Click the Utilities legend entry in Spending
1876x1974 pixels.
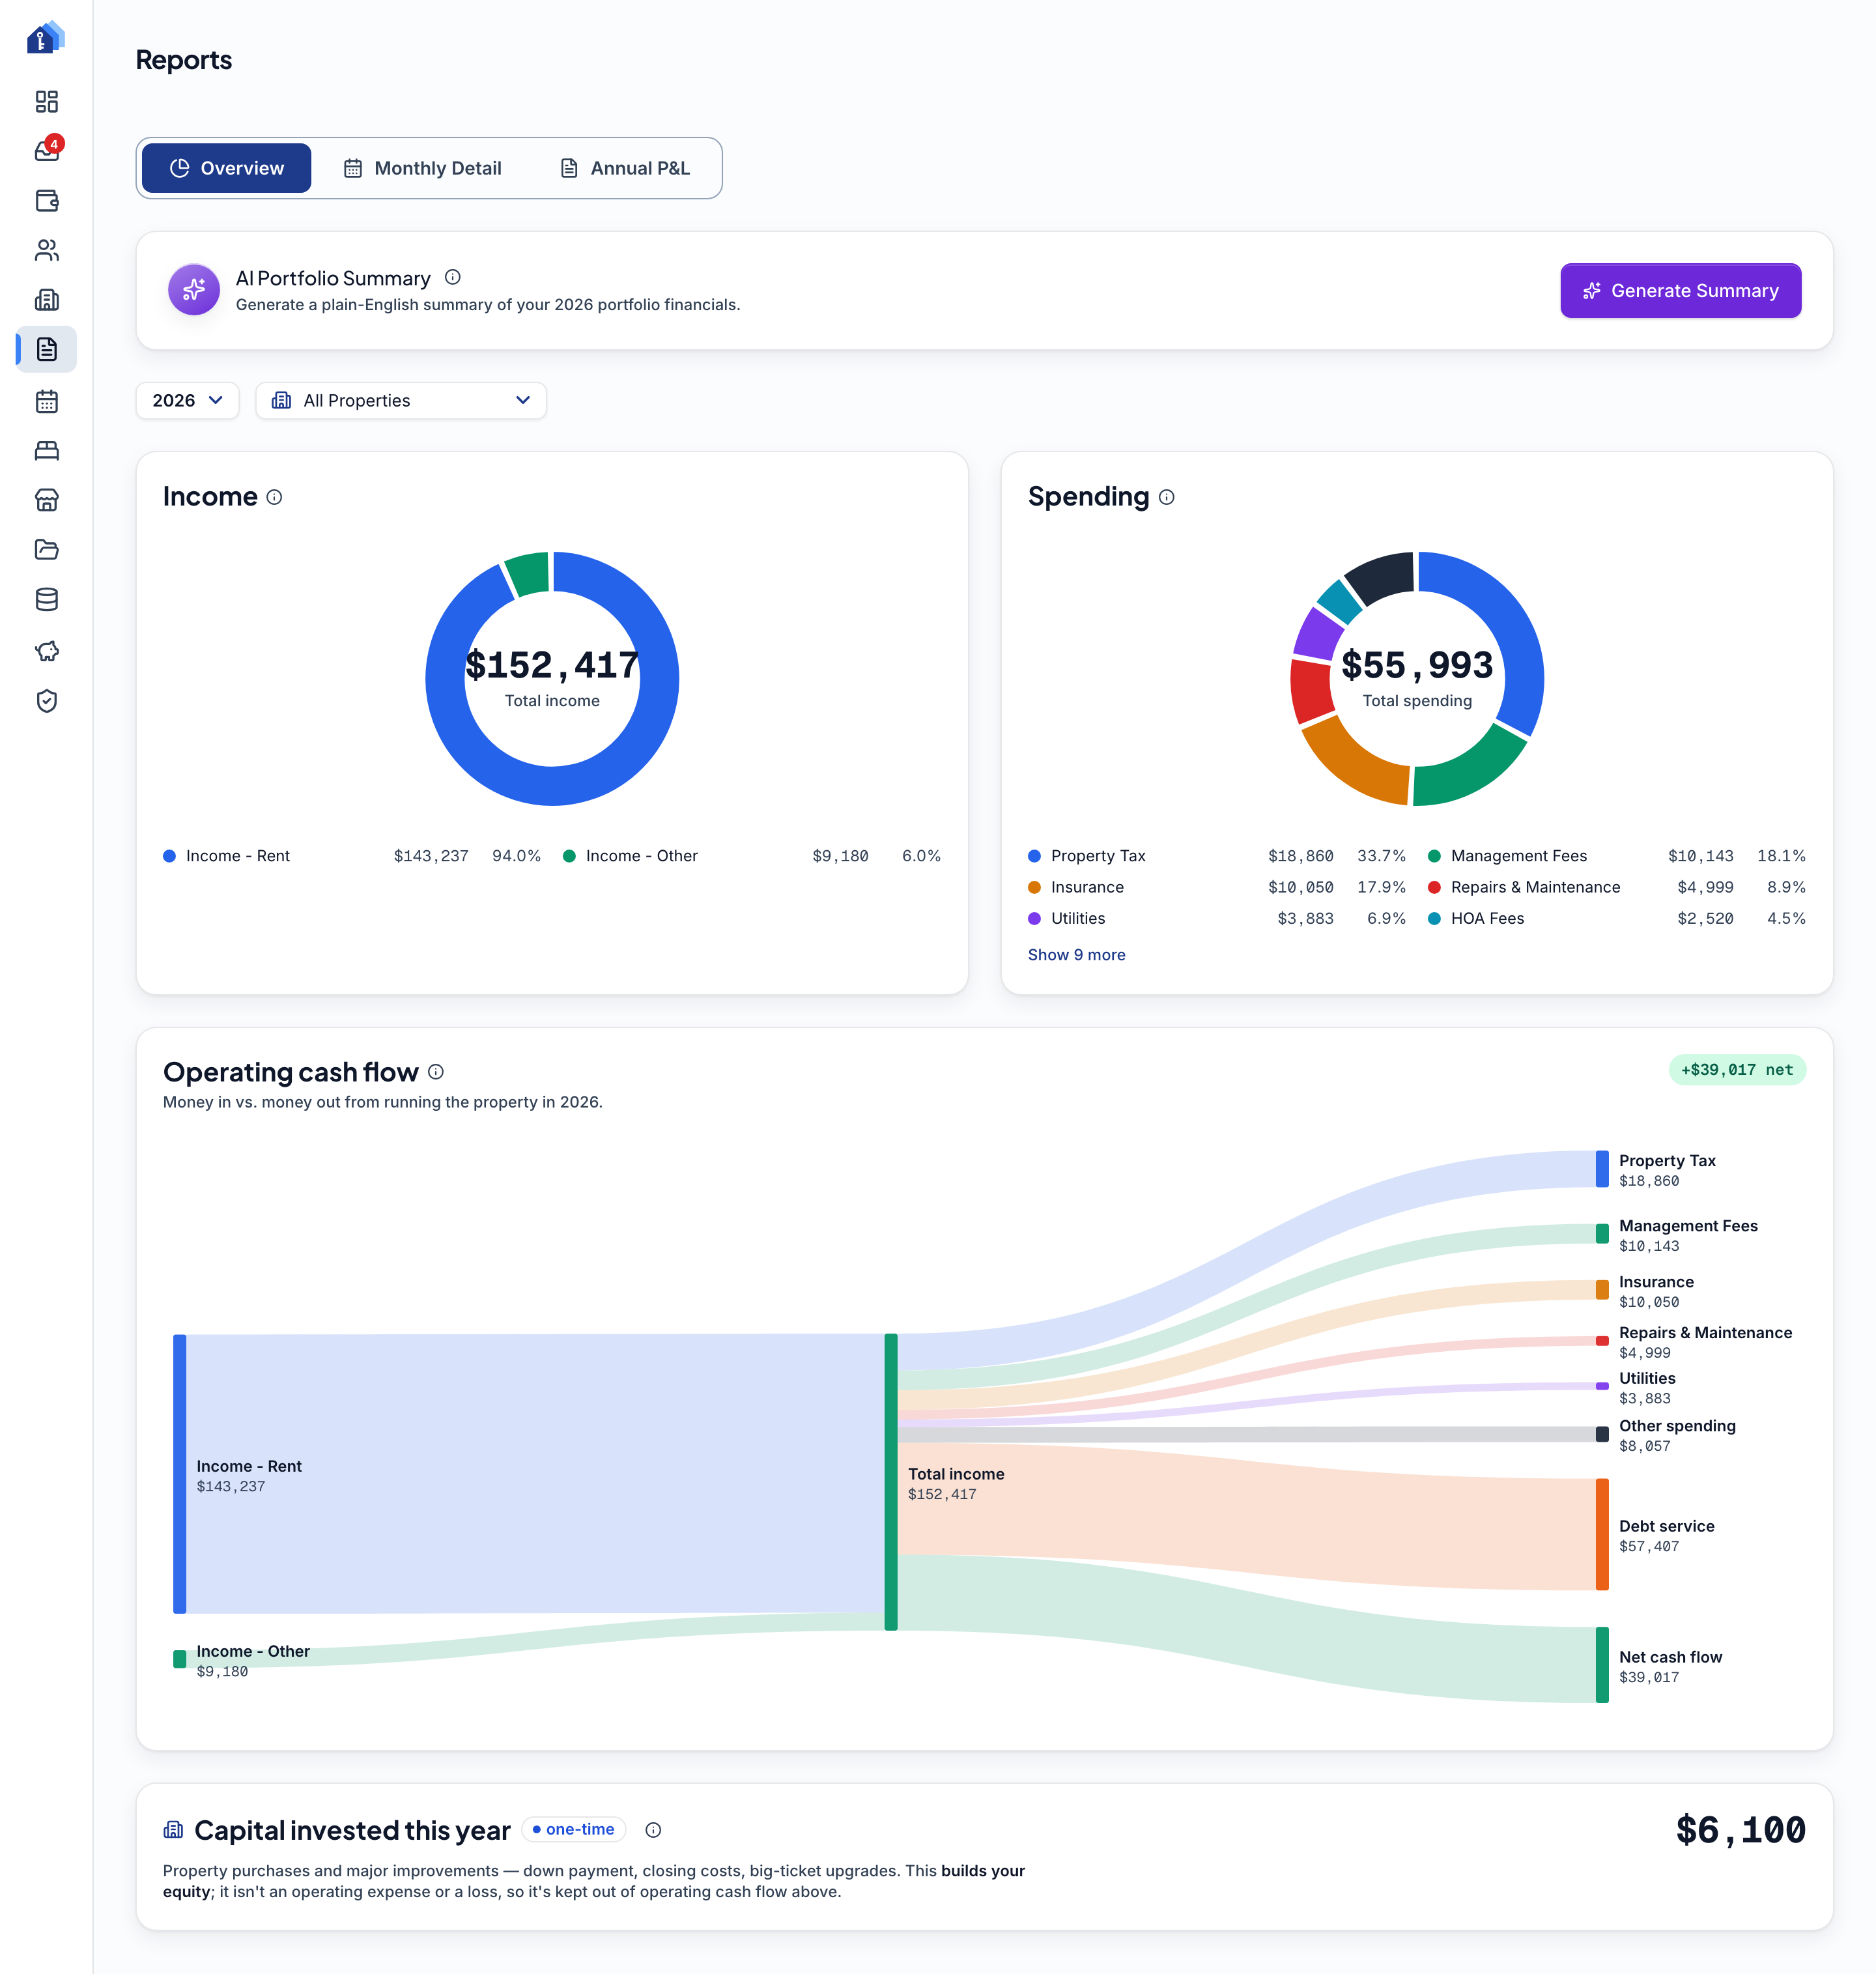click(1216, 918)
